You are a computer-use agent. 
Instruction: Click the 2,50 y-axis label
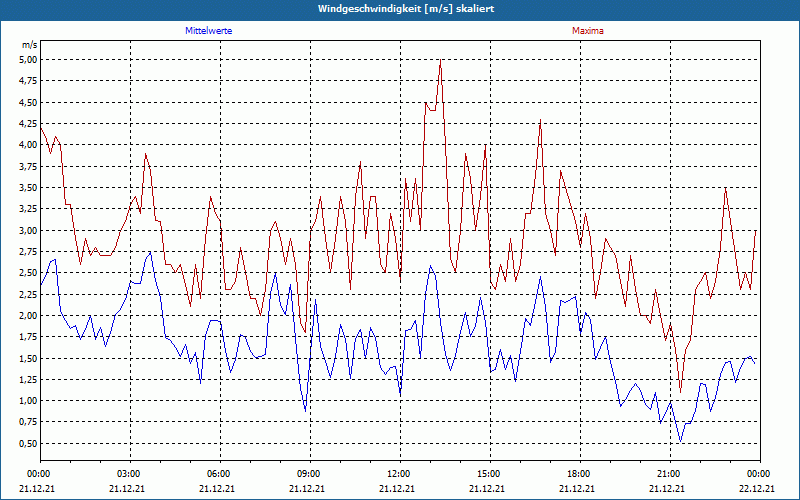[x=29, y=273]
